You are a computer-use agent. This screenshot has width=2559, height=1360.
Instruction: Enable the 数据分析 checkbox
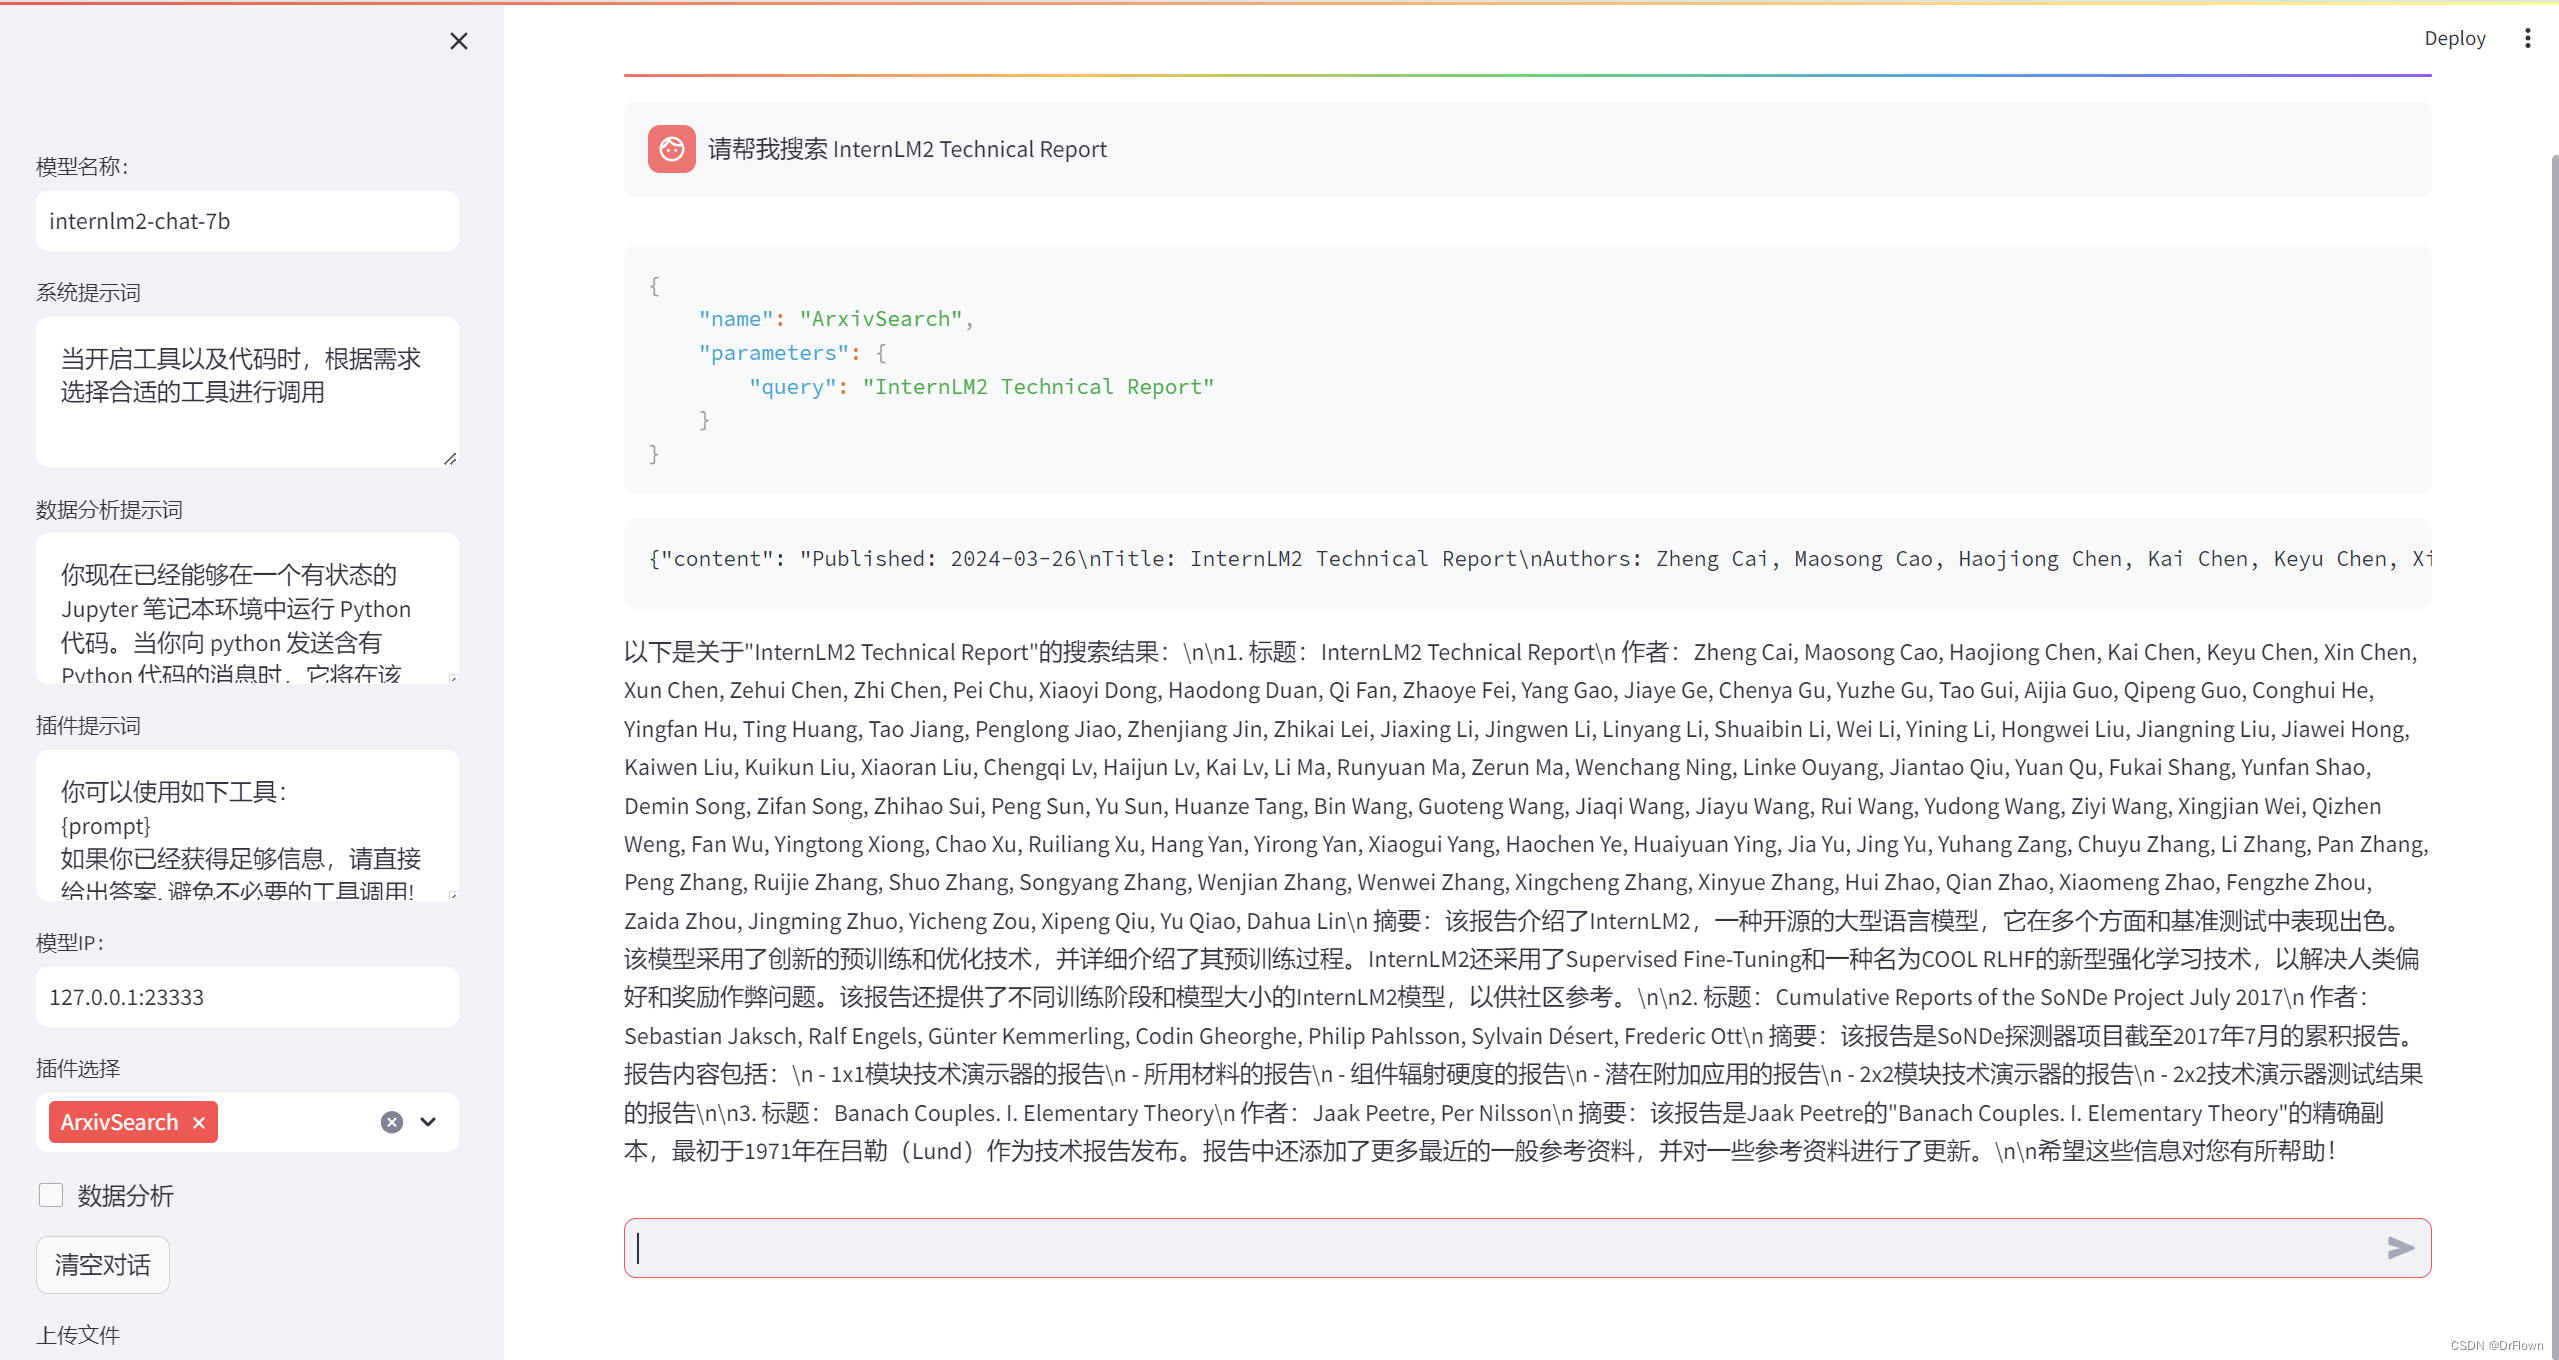[x=51, y=1195]
